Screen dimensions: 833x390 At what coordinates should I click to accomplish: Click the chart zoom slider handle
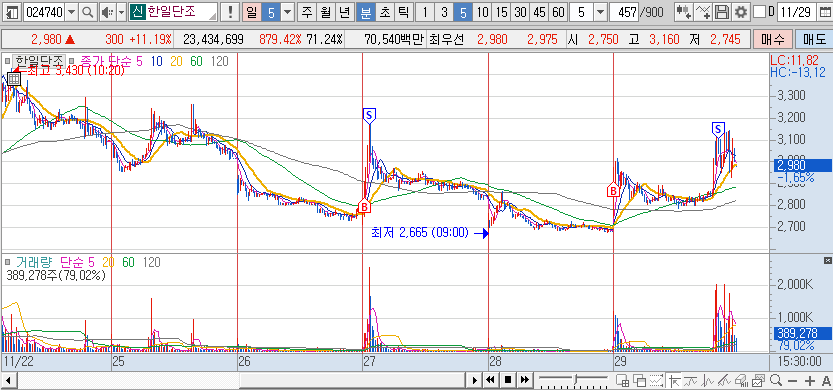575,380
